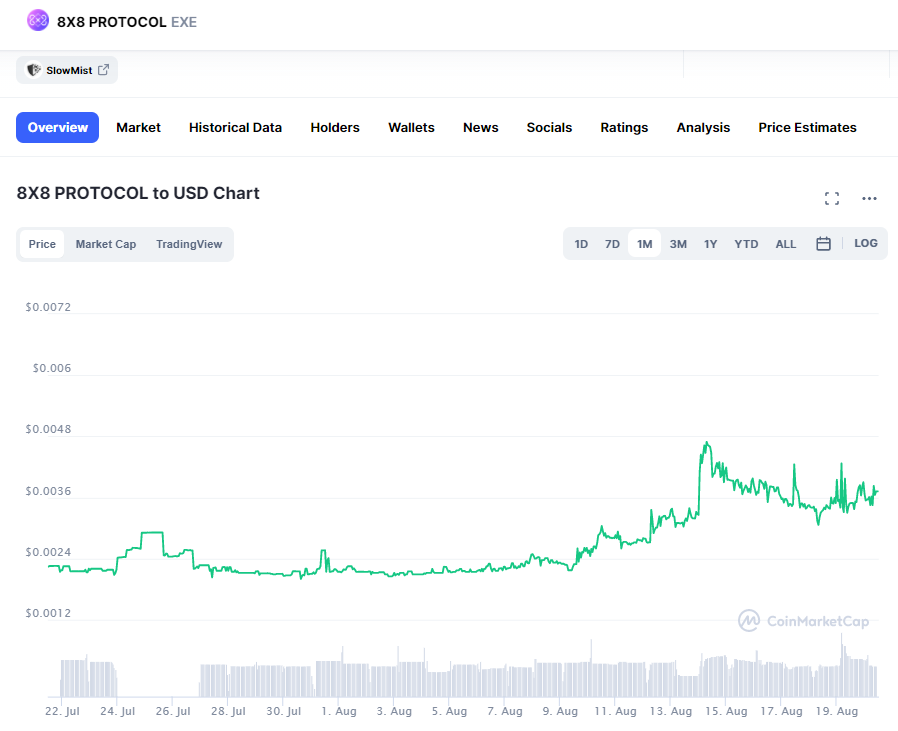Click the 7. Aug date label
This screenshot has height=731, width=898.
(505, 711)
